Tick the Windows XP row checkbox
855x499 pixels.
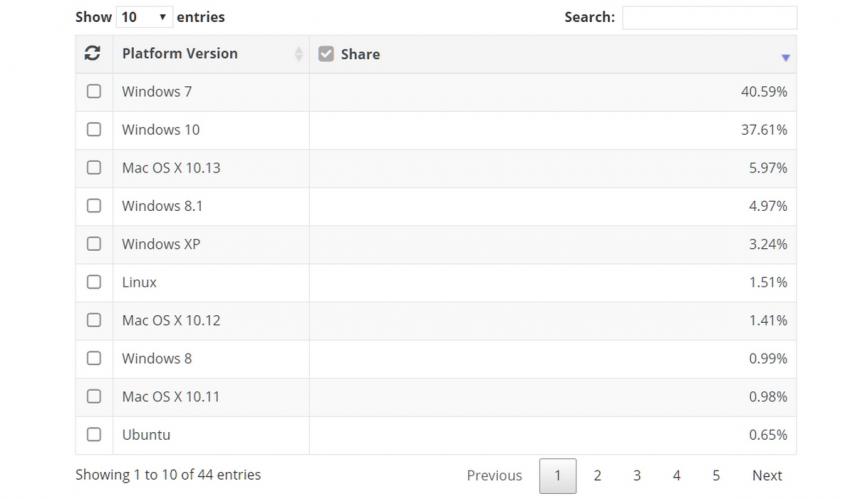(x=94, y=244)
